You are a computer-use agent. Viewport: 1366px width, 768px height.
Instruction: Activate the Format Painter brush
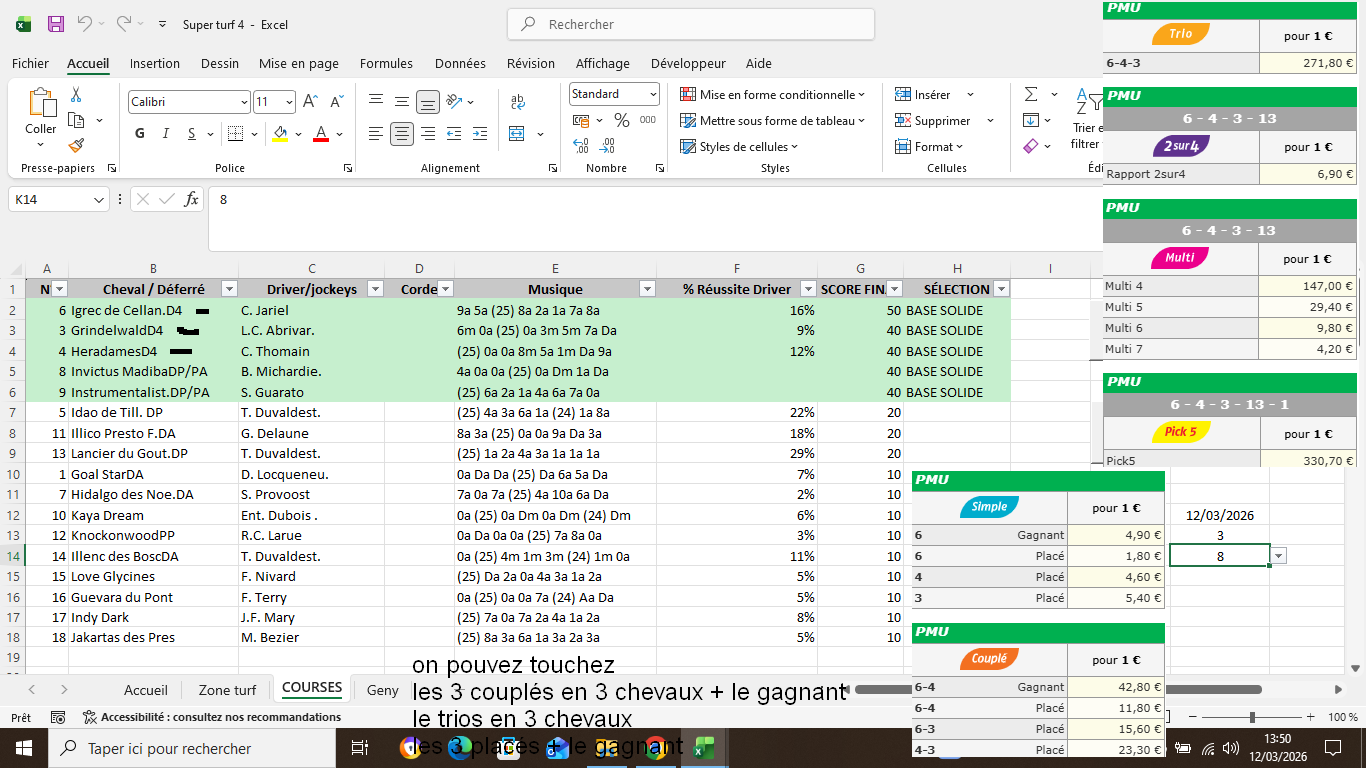(x=76, y=145)
